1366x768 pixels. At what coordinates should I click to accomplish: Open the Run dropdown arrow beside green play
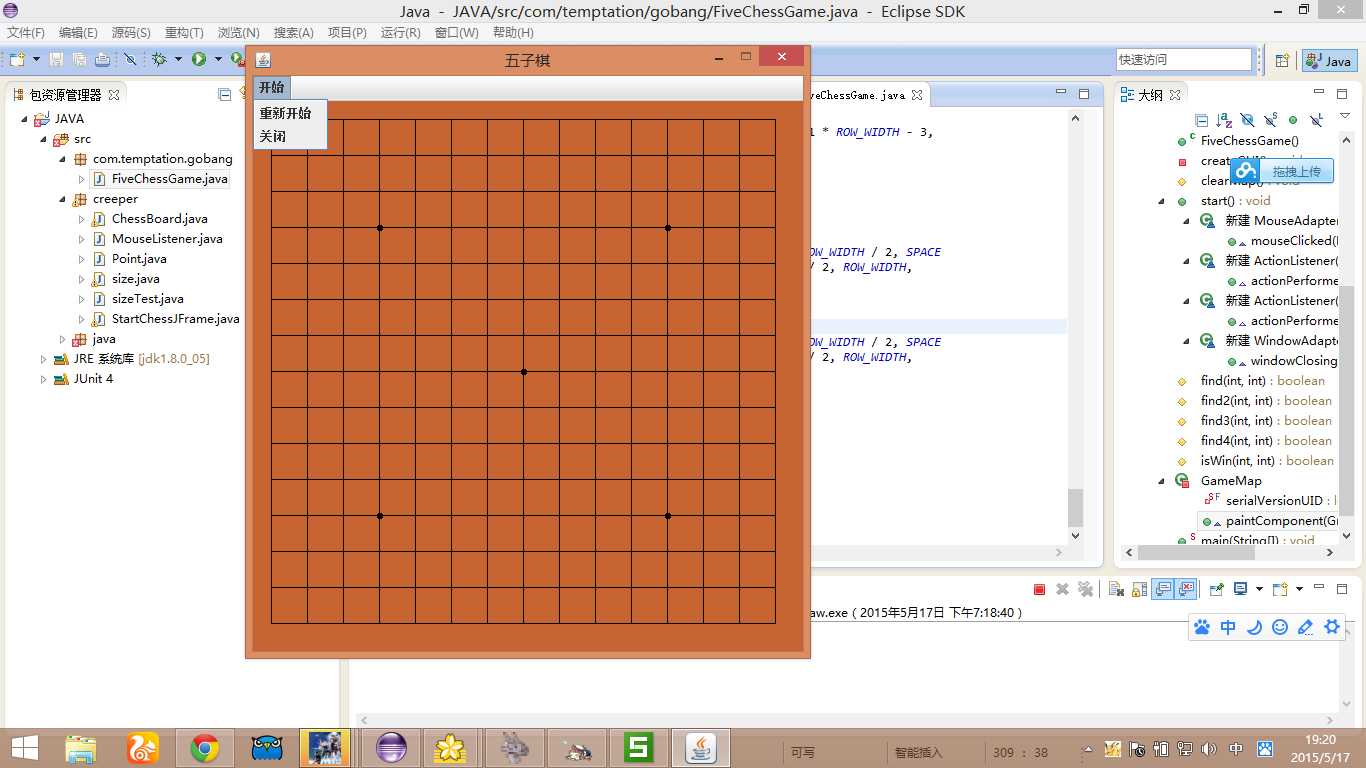click(x=217, y=60)
